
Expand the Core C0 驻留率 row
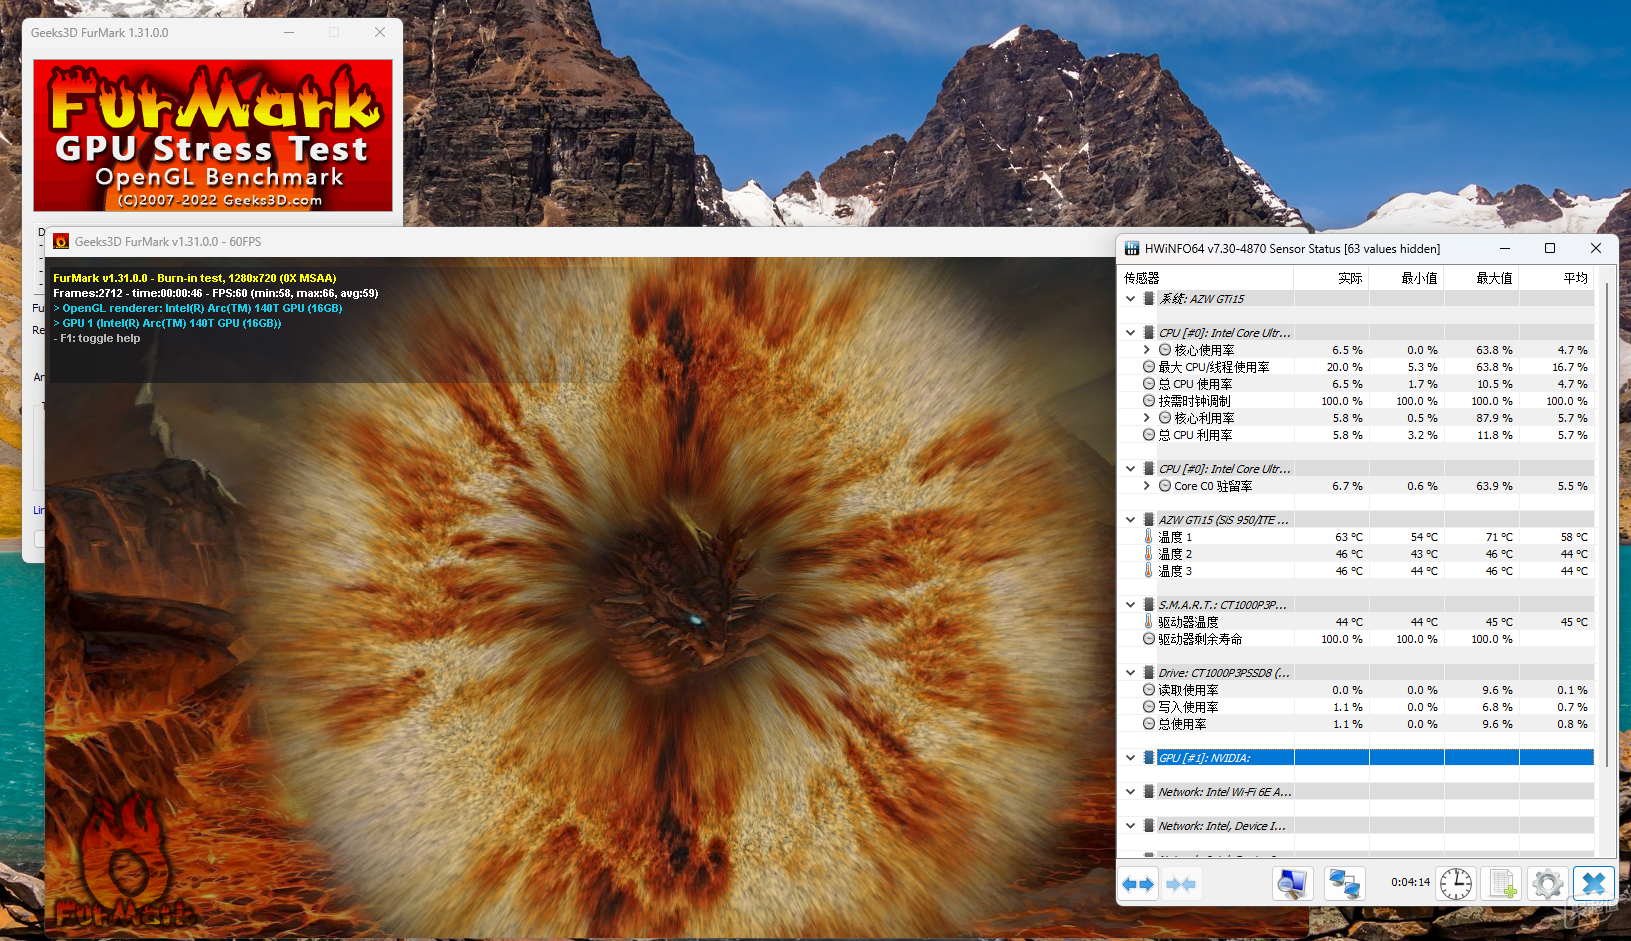point(1147,486)
